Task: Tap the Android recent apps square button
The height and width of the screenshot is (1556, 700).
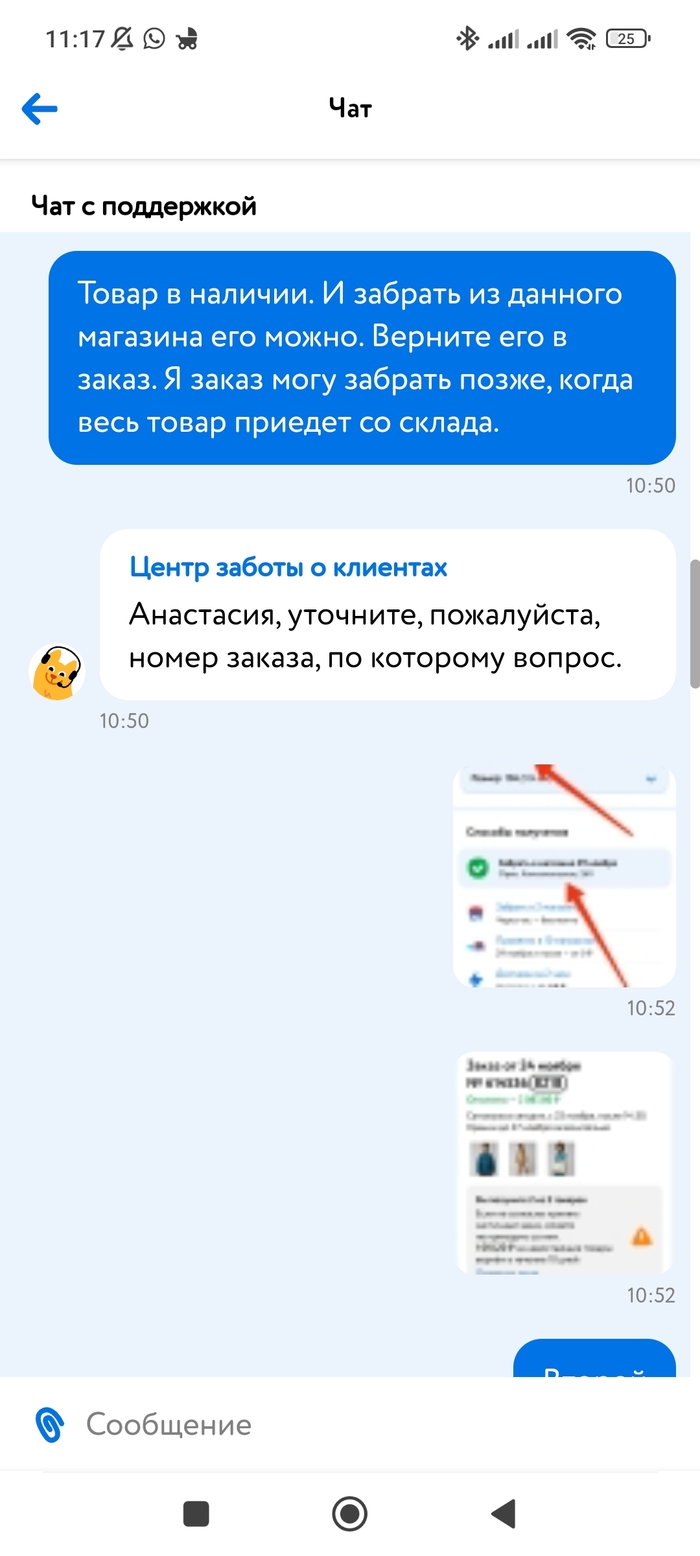Action: point(196,1513)
